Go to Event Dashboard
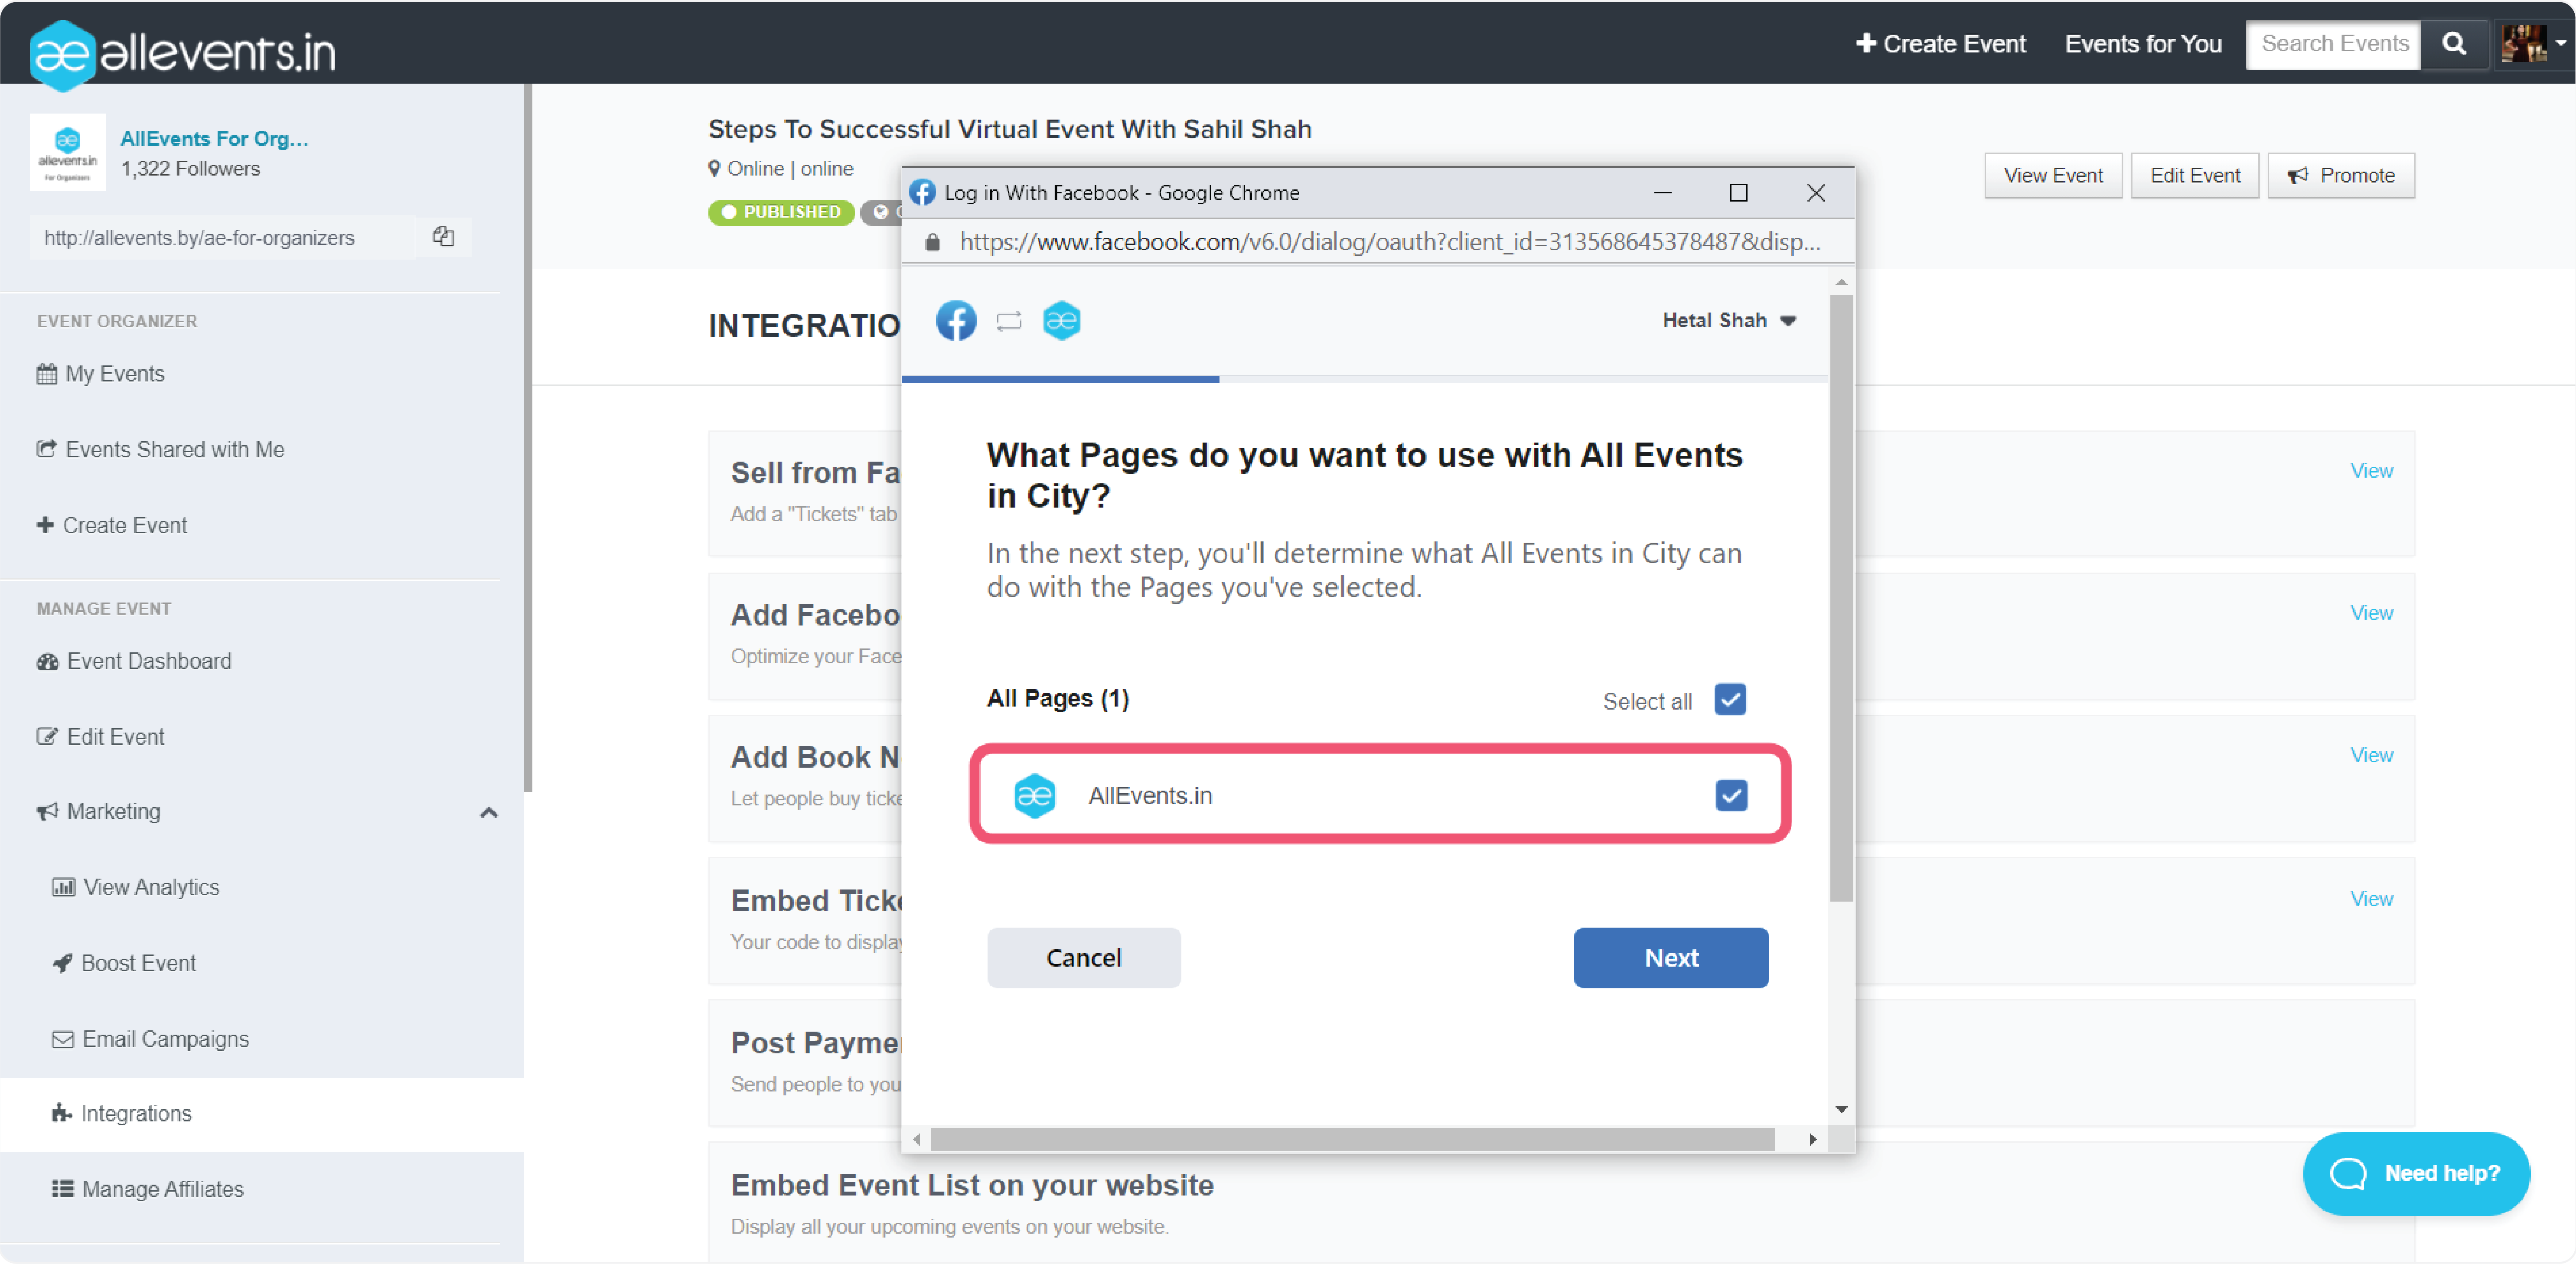2576x1264 pixels. (x=134, y=661)
